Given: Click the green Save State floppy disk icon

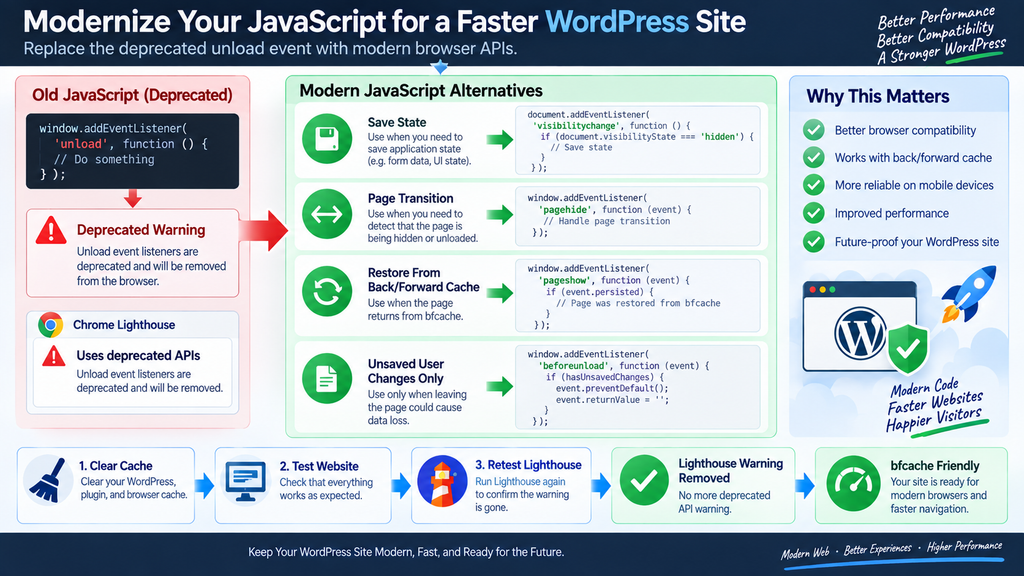Looking at the screenshot, I should tap(327, 138).
